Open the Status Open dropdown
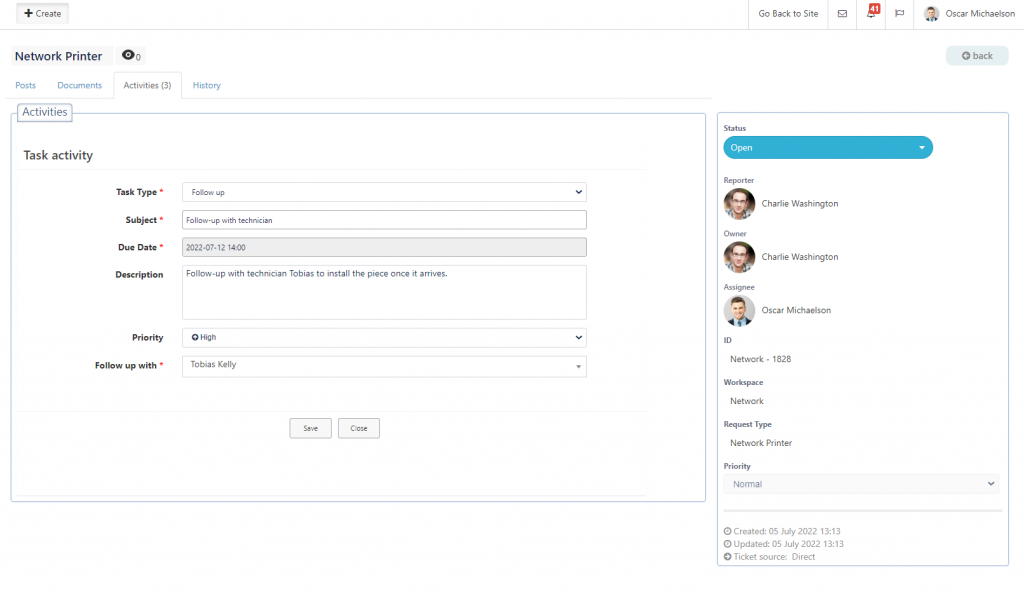This screenshot has height=594, width=1024. (827, 148)
